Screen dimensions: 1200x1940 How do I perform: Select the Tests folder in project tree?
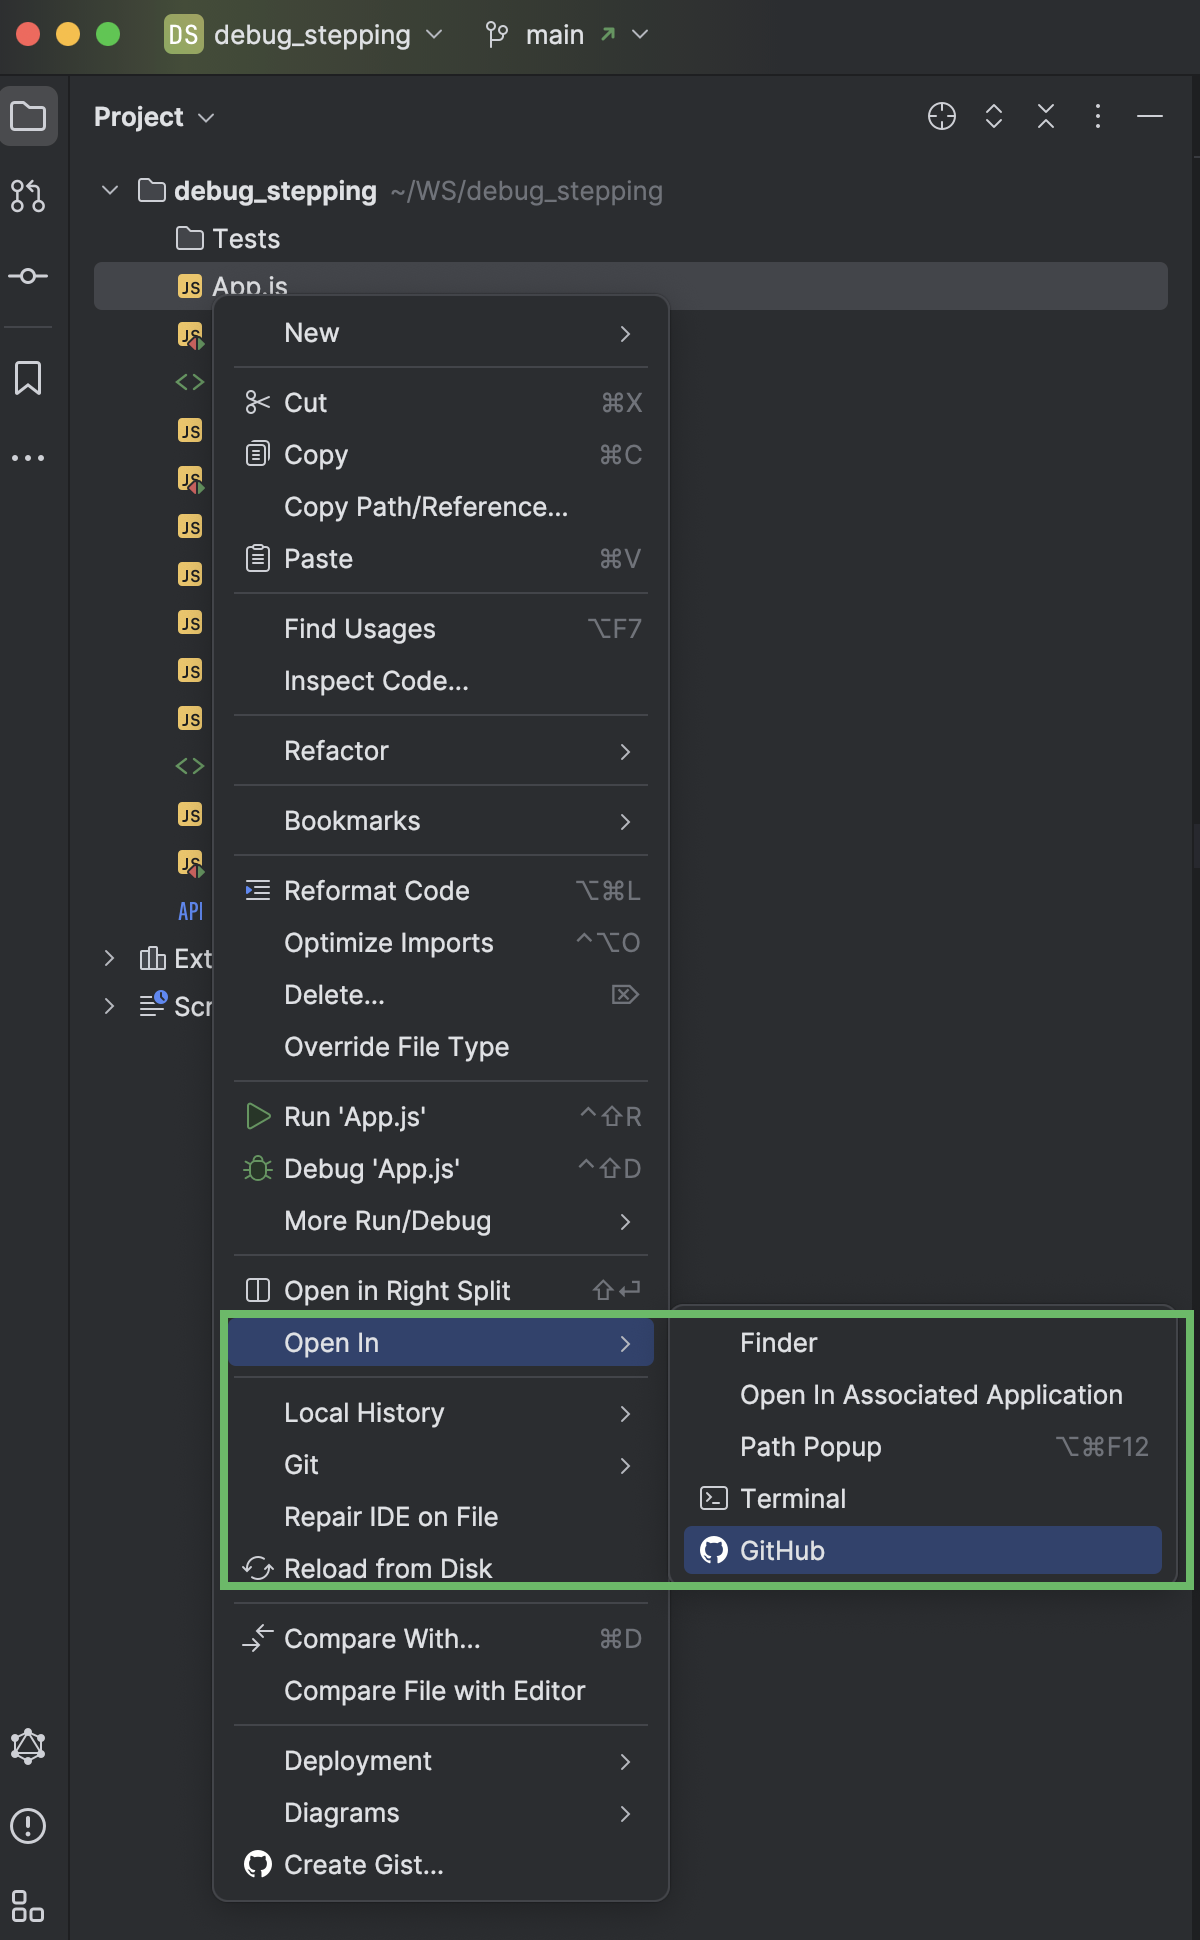point(246,239)
